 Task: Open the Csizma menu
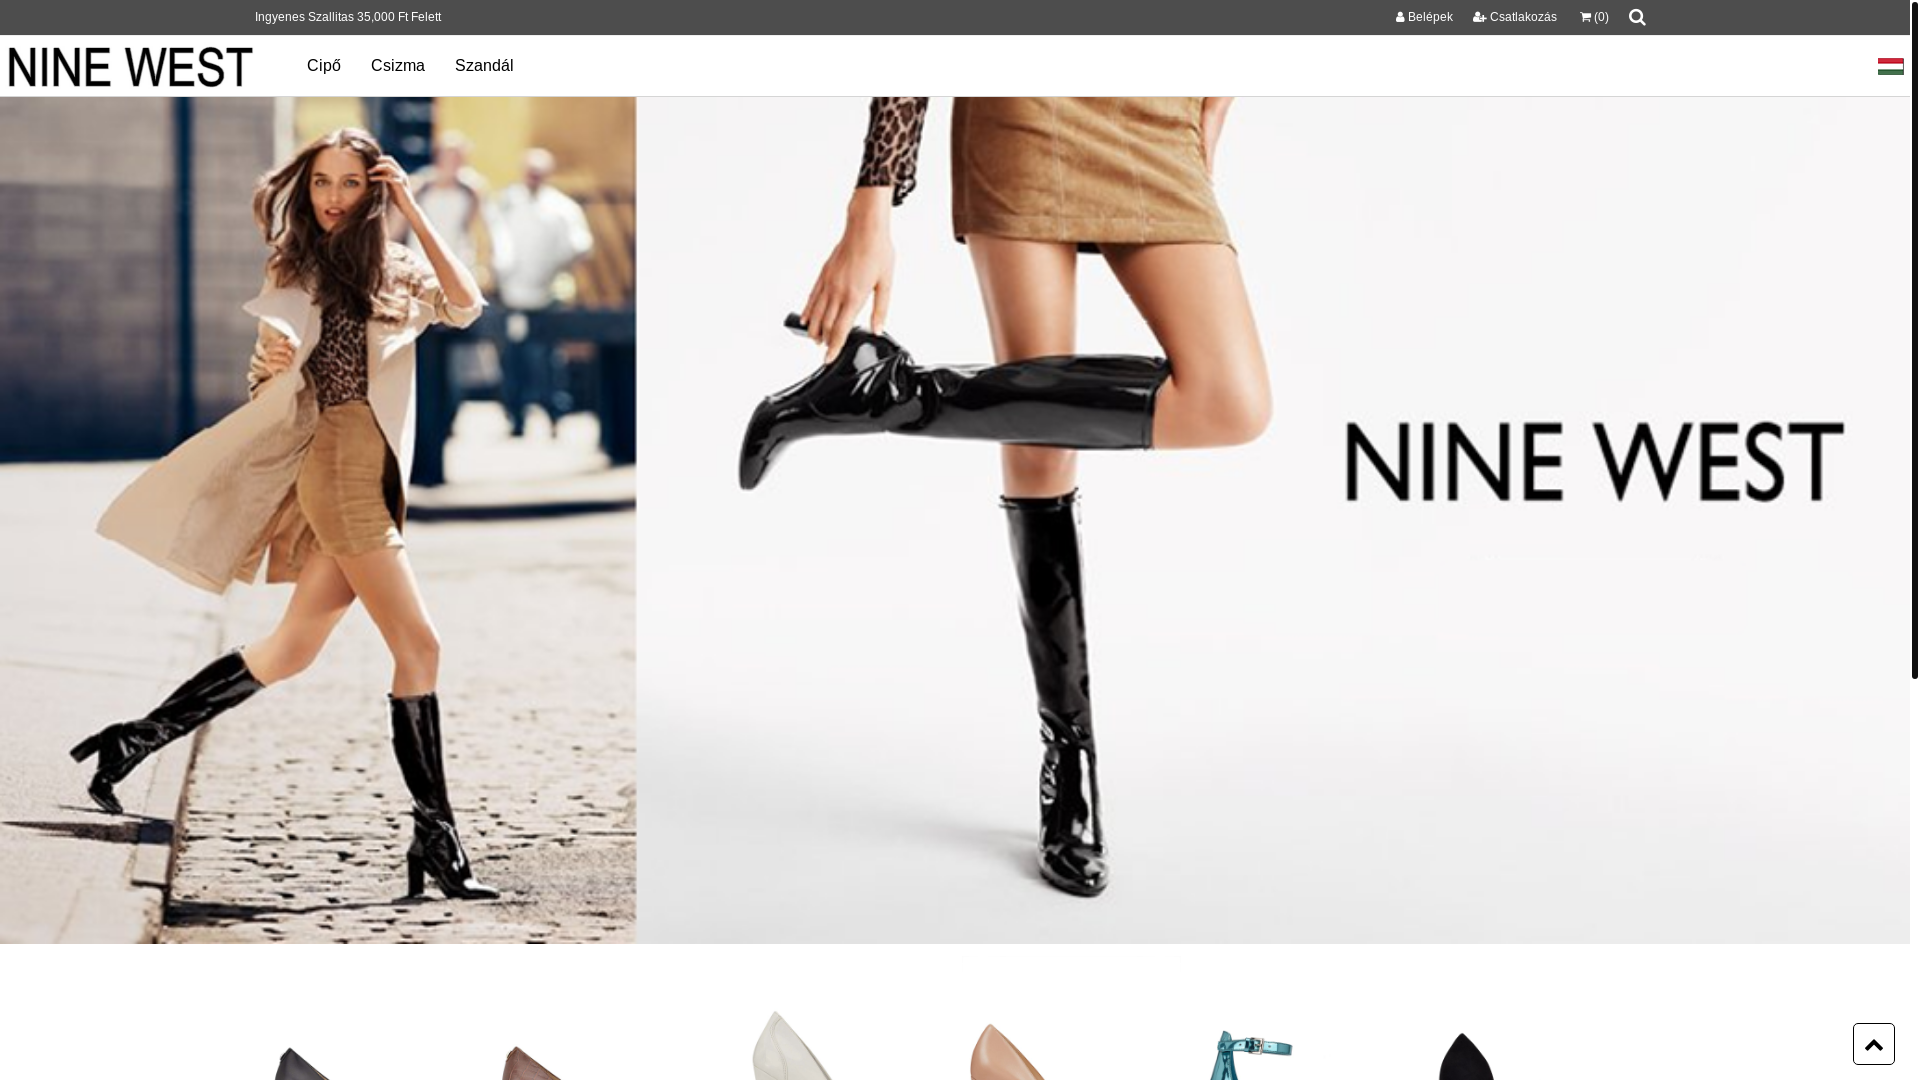[x=398, y=66]
